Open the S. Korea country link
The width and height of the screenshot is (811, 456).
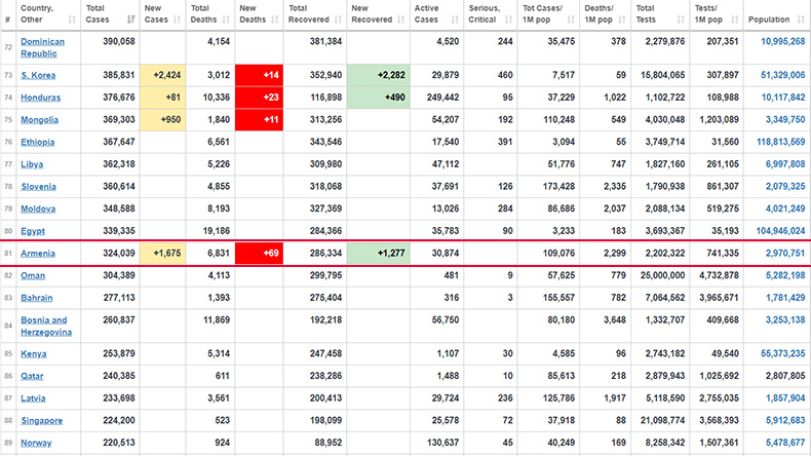(38, 75)
